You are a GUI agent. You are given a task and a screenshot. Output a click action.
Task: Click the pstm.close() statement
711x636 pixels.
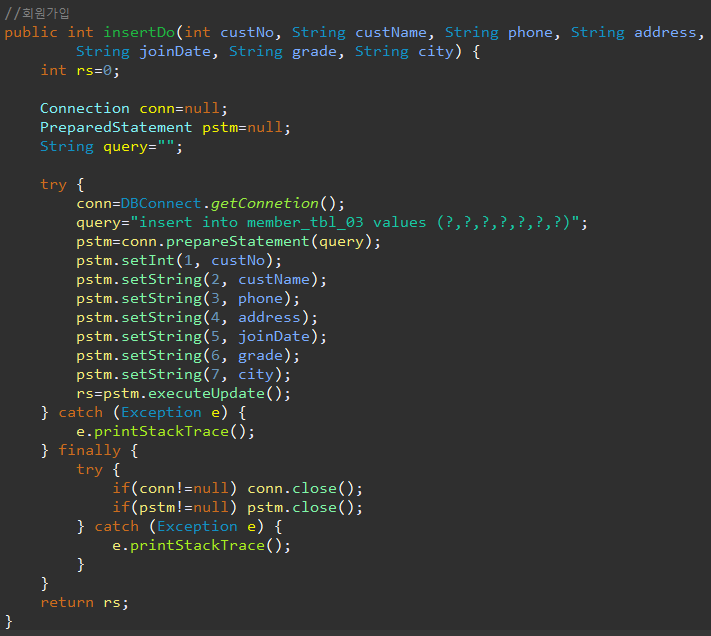(x=305, y=508)
